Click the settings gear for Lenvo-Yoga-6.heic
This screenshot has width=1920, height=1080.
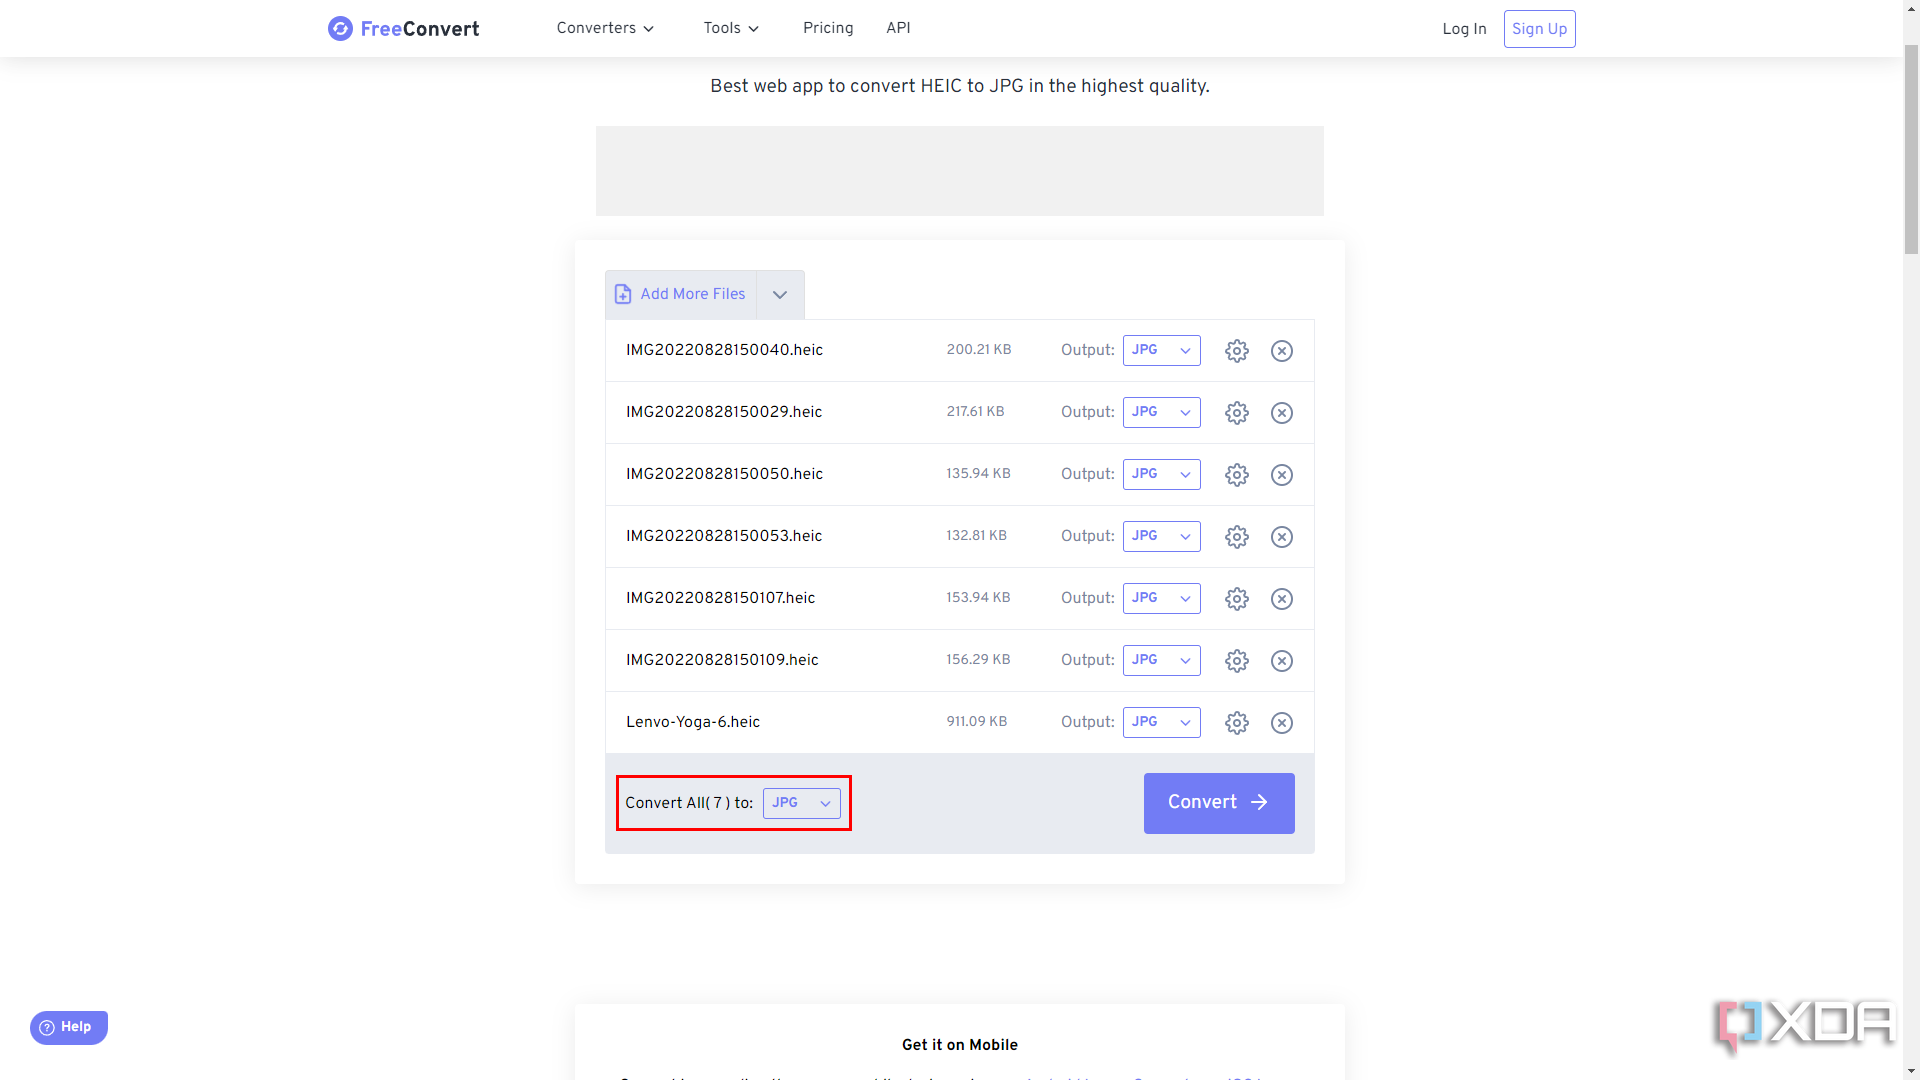1237,723
